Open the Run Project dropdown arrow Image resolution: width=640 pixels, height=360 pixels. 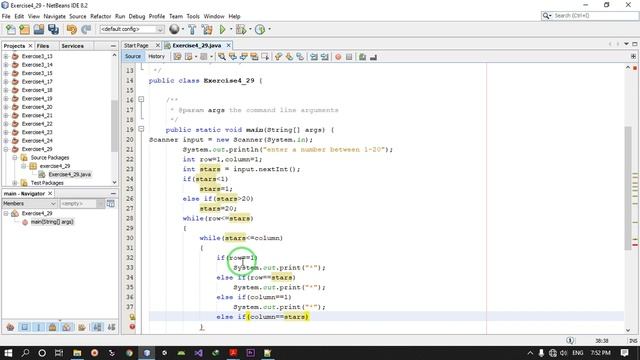(x=231, y=29)
